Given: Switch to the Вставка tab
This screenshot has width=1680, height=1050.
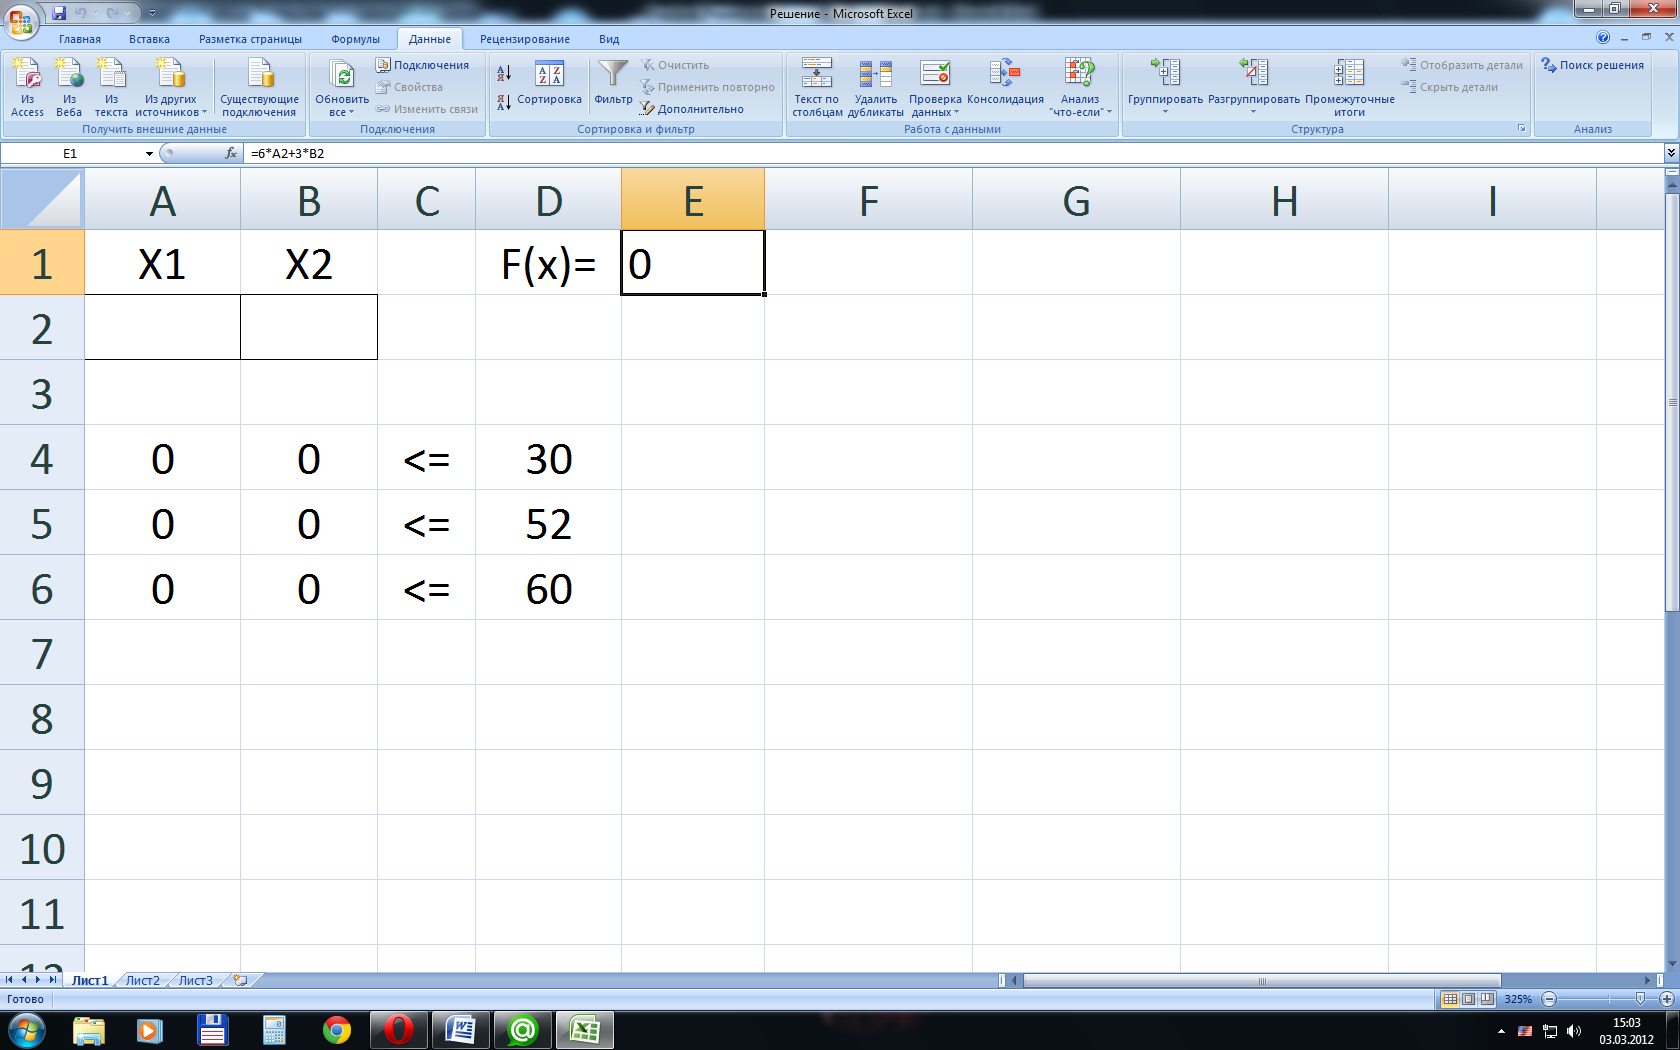Looking at the screenshot, I should tap(149, 39).
